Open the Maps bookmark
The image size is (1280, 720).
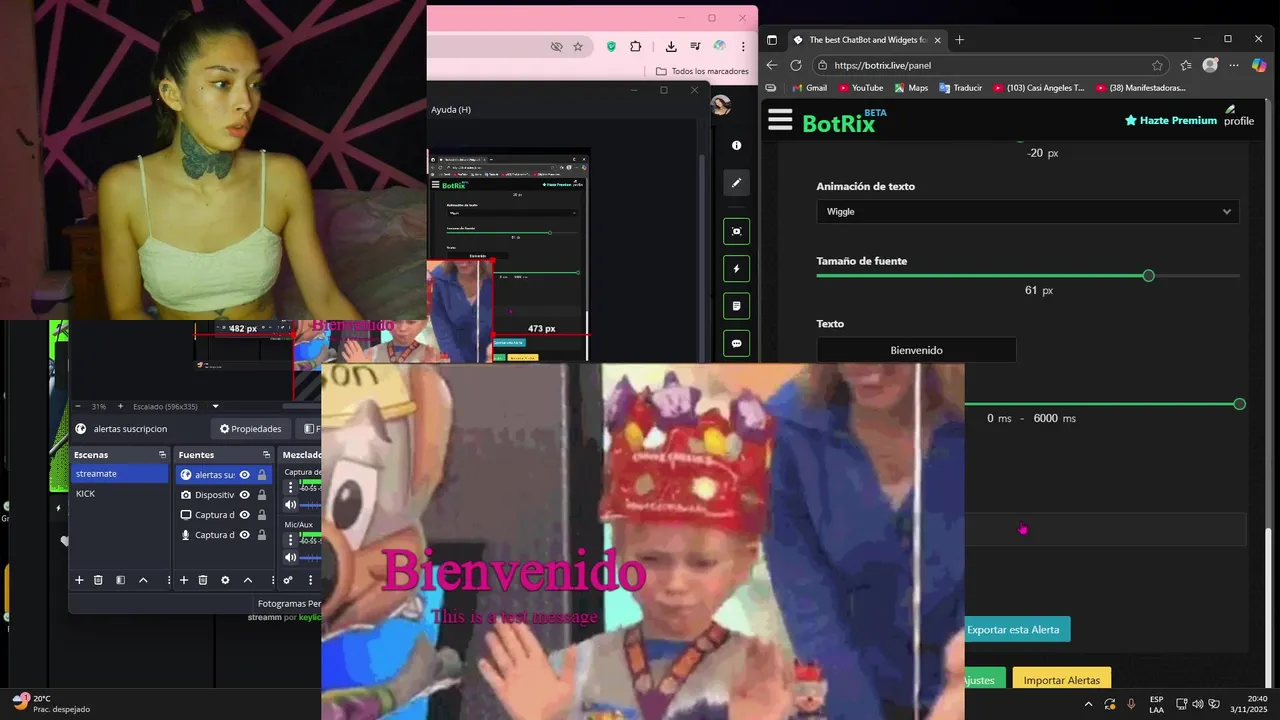tap(911, 88)
